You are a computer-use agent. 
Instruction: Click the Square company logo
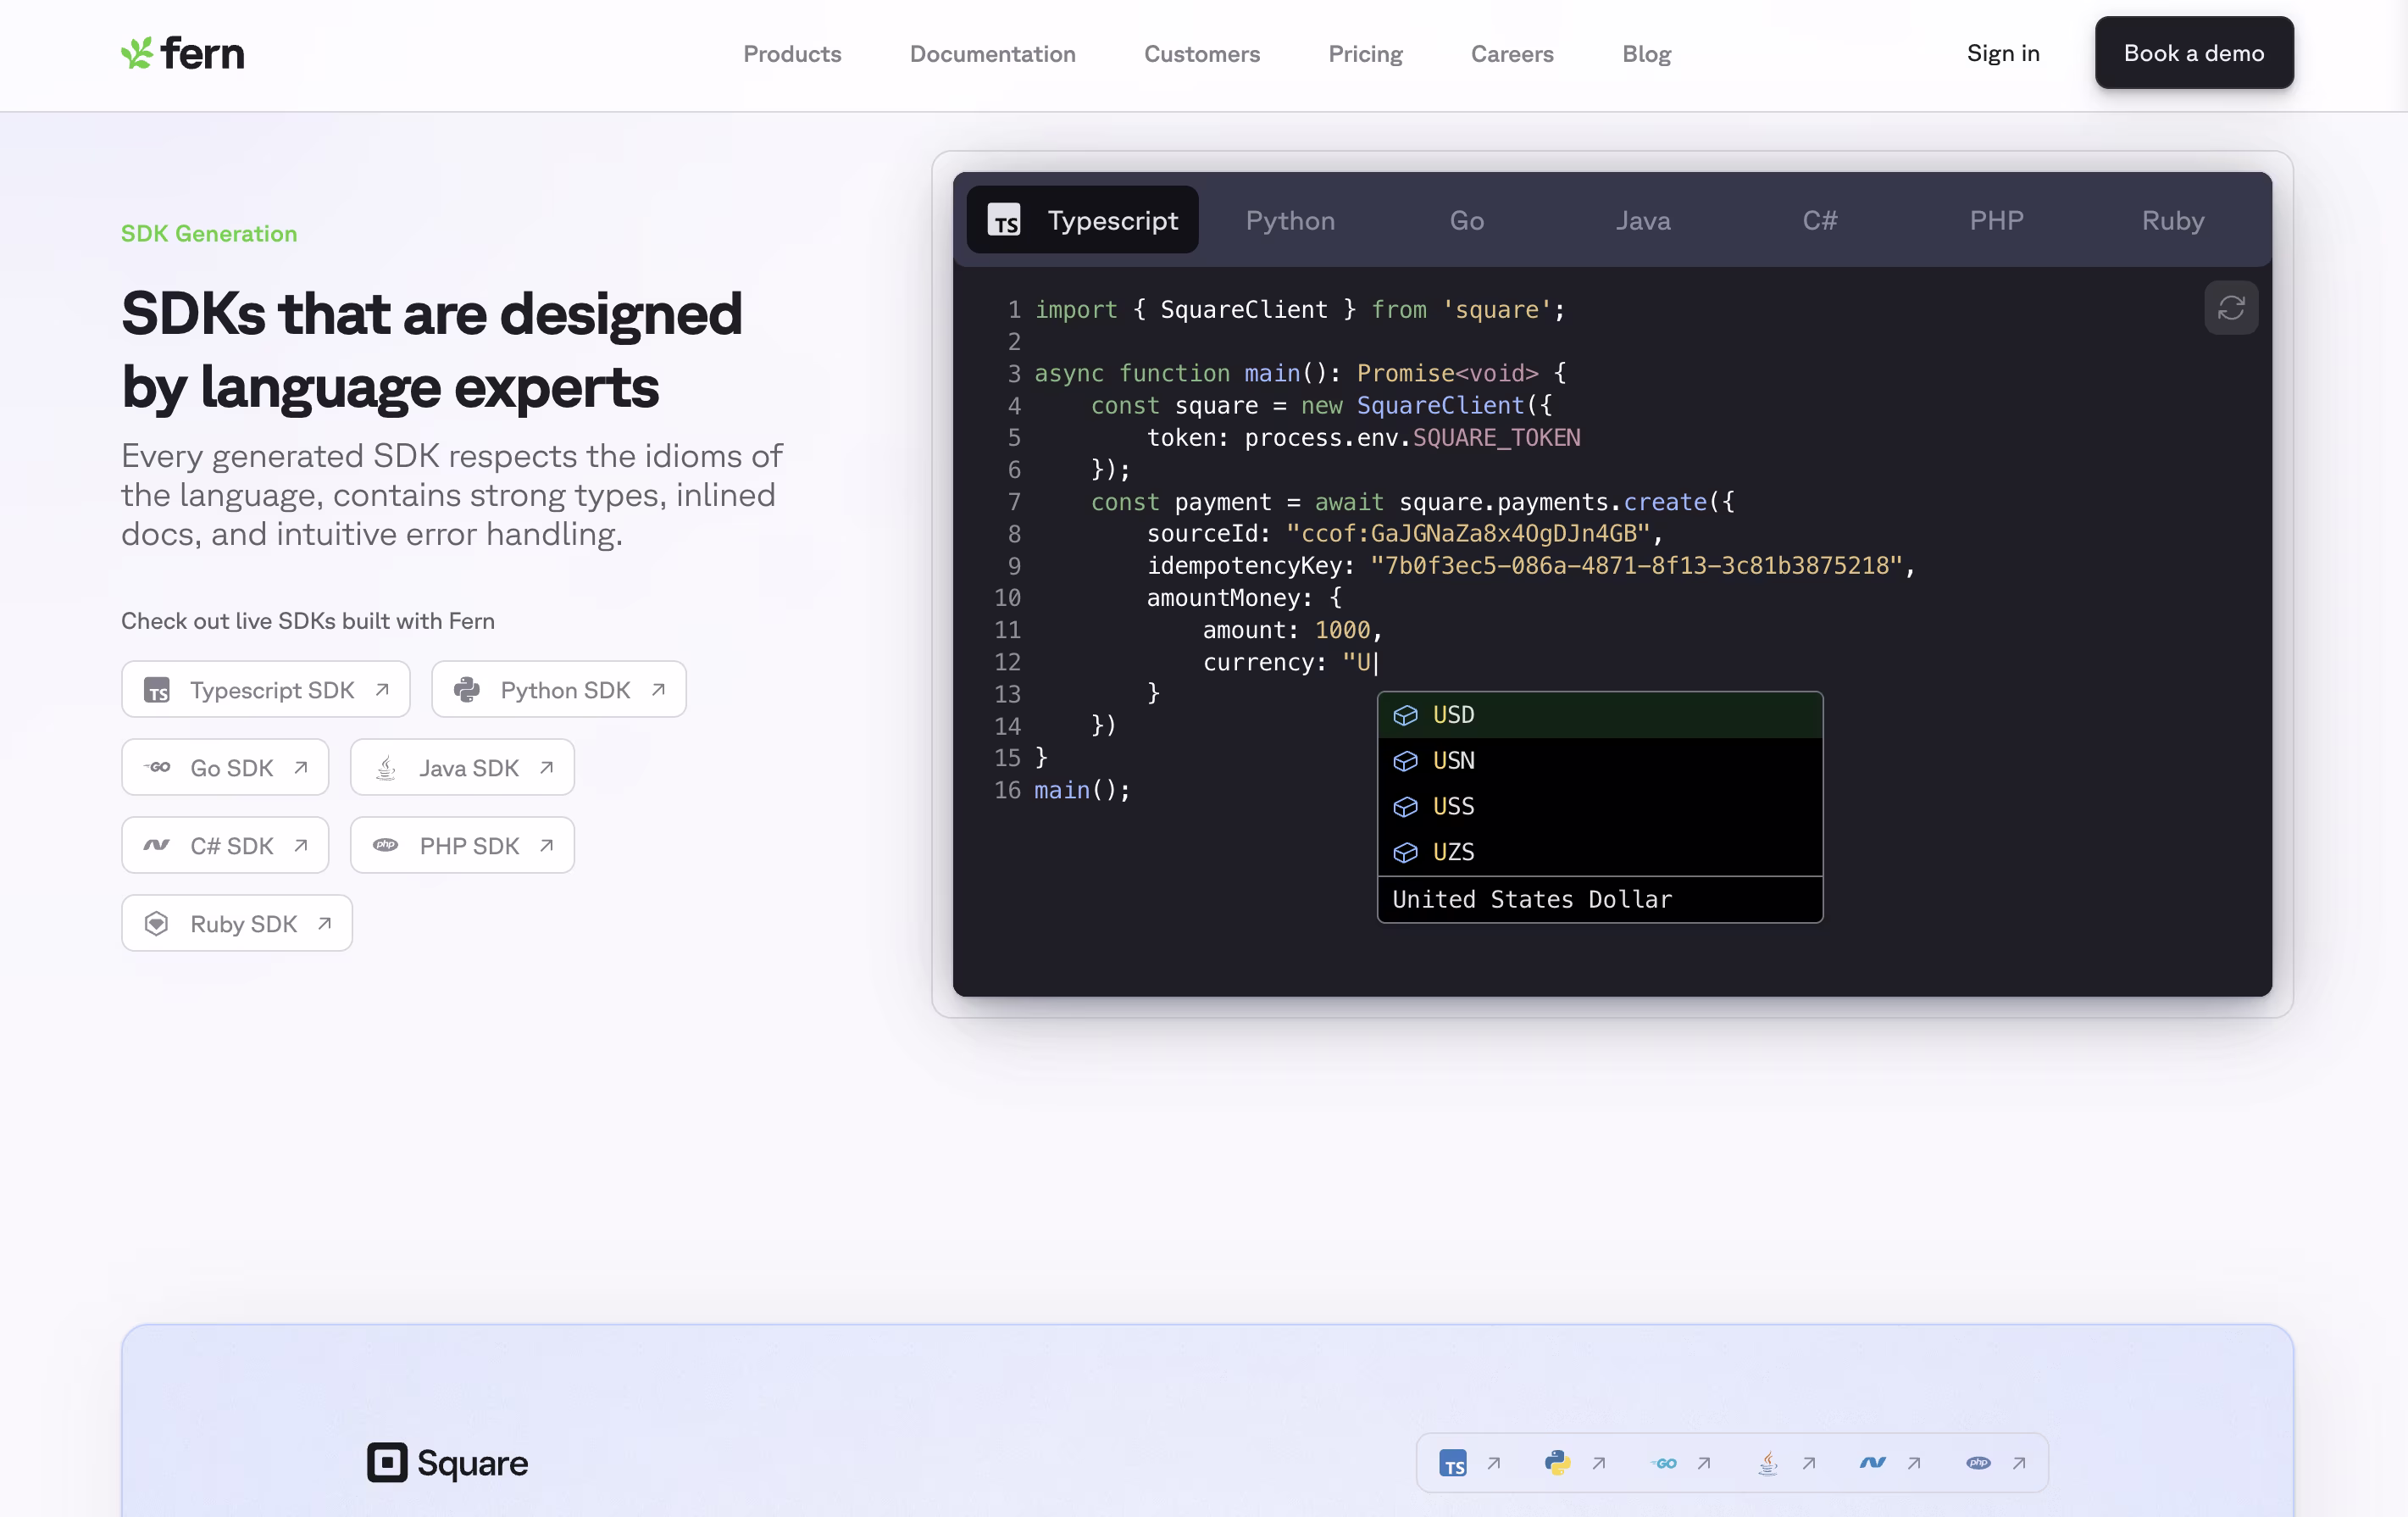click(x=447, y=1463)
